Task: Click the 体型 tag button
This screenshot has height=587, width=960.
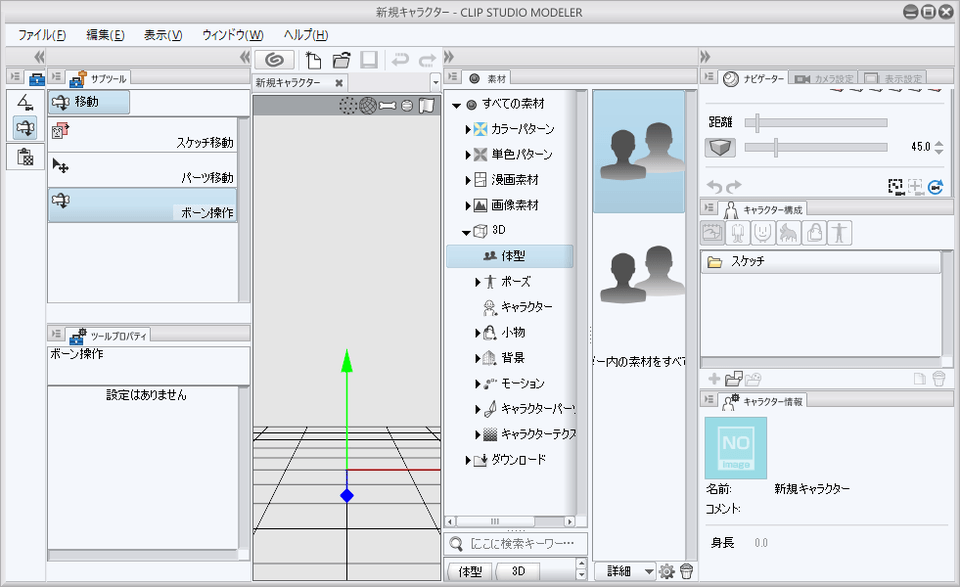Action: (470, 571)
